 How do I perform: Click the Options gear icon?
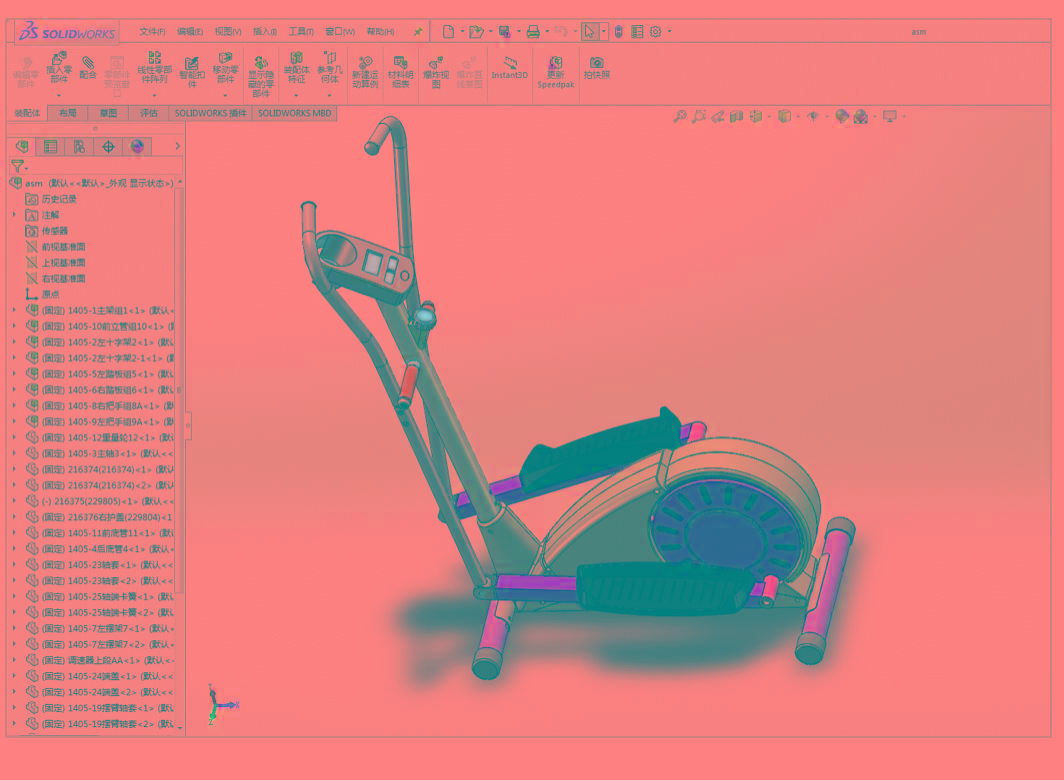656,31
